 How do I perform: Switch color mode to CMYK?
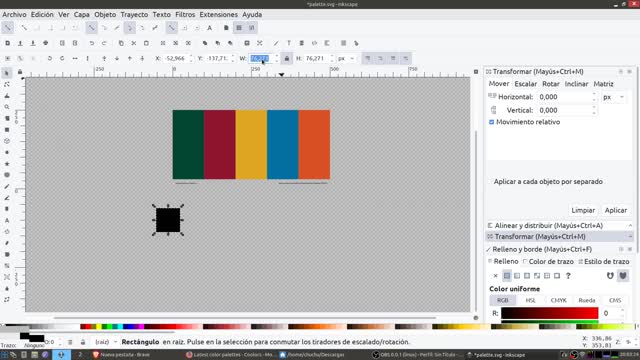pos(558,300)
